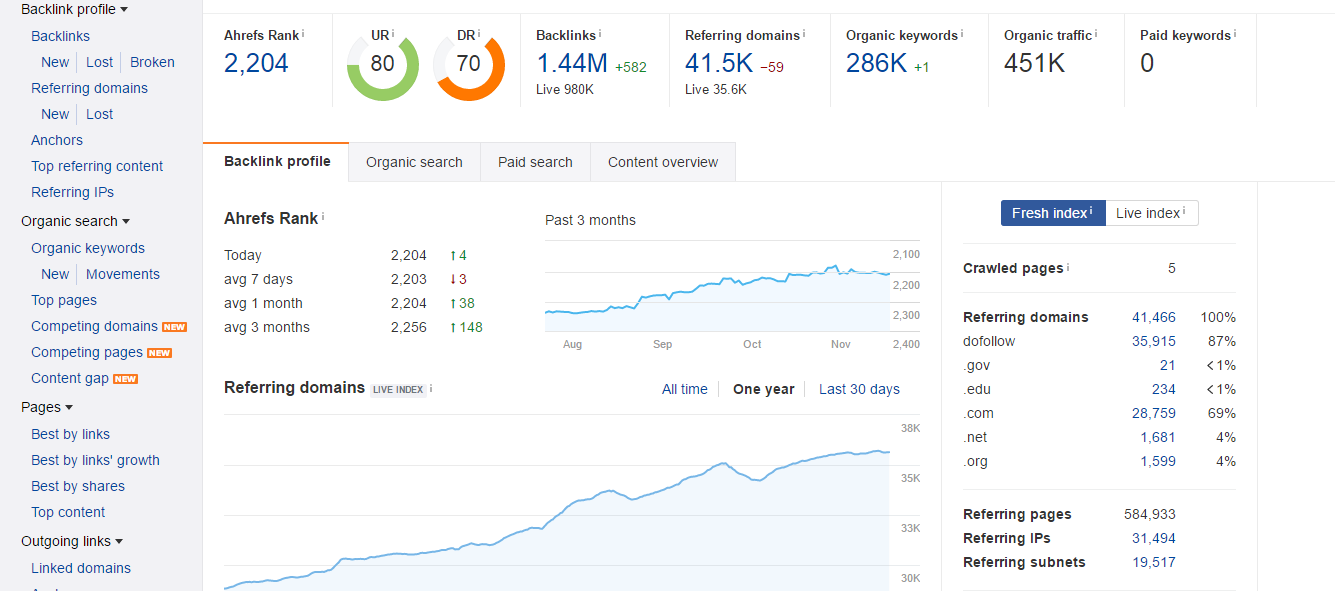The height and width of the screenshot is (591, 1335).
Task: Switch to the Live index view
Action: tap(1152, 213)
